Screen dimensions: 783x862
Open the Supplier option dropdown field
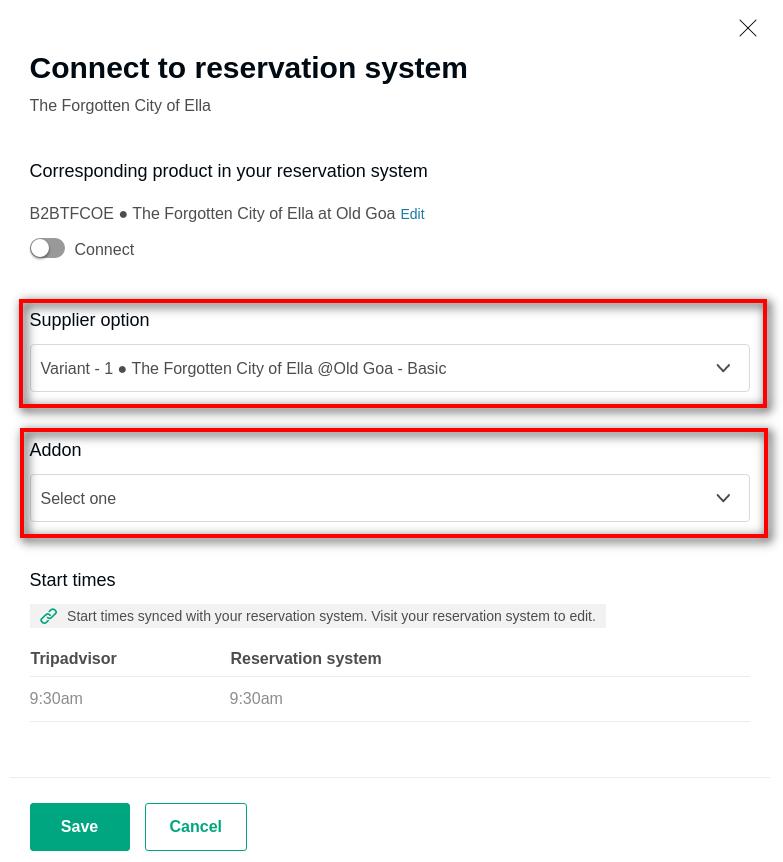click(x=370, y=368)
